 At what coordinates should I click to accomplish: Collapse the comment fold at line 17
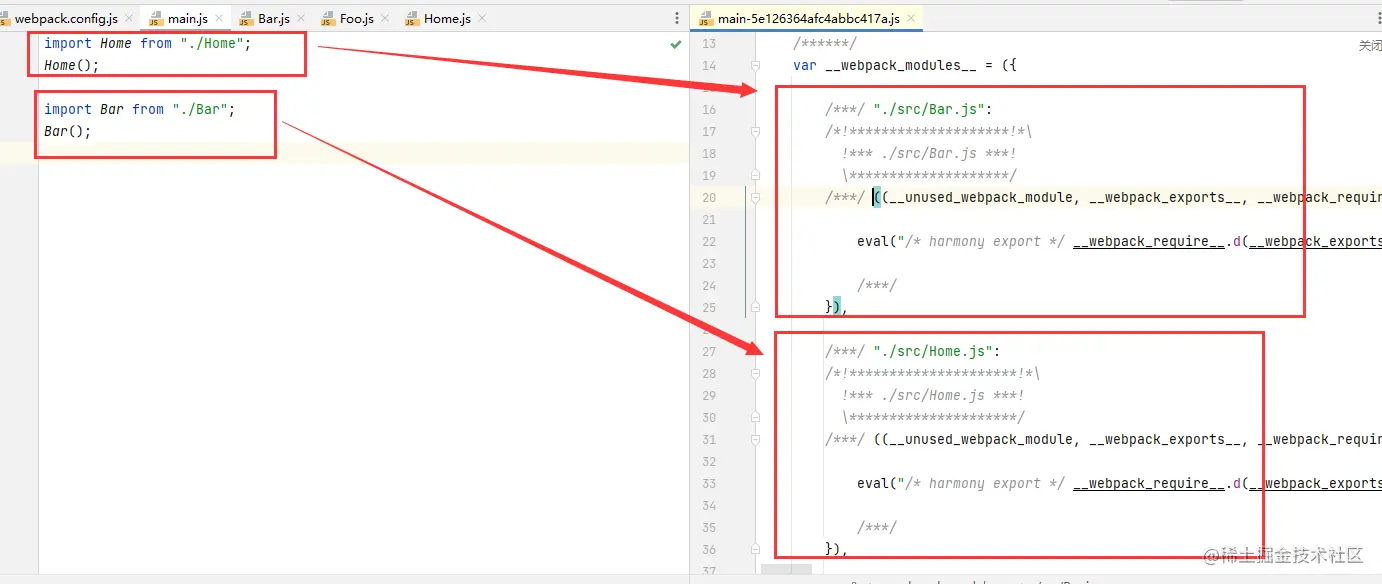[x=756, y=132]
